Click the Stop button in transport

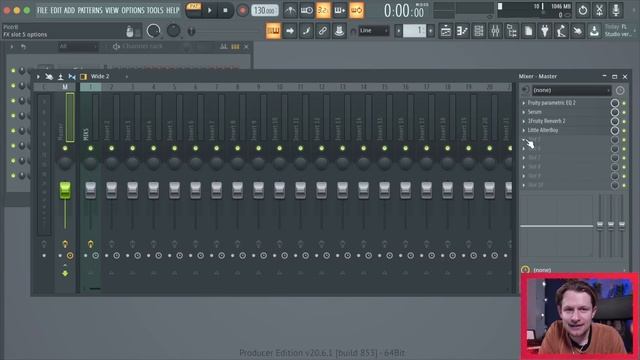[x=225, y=11]
